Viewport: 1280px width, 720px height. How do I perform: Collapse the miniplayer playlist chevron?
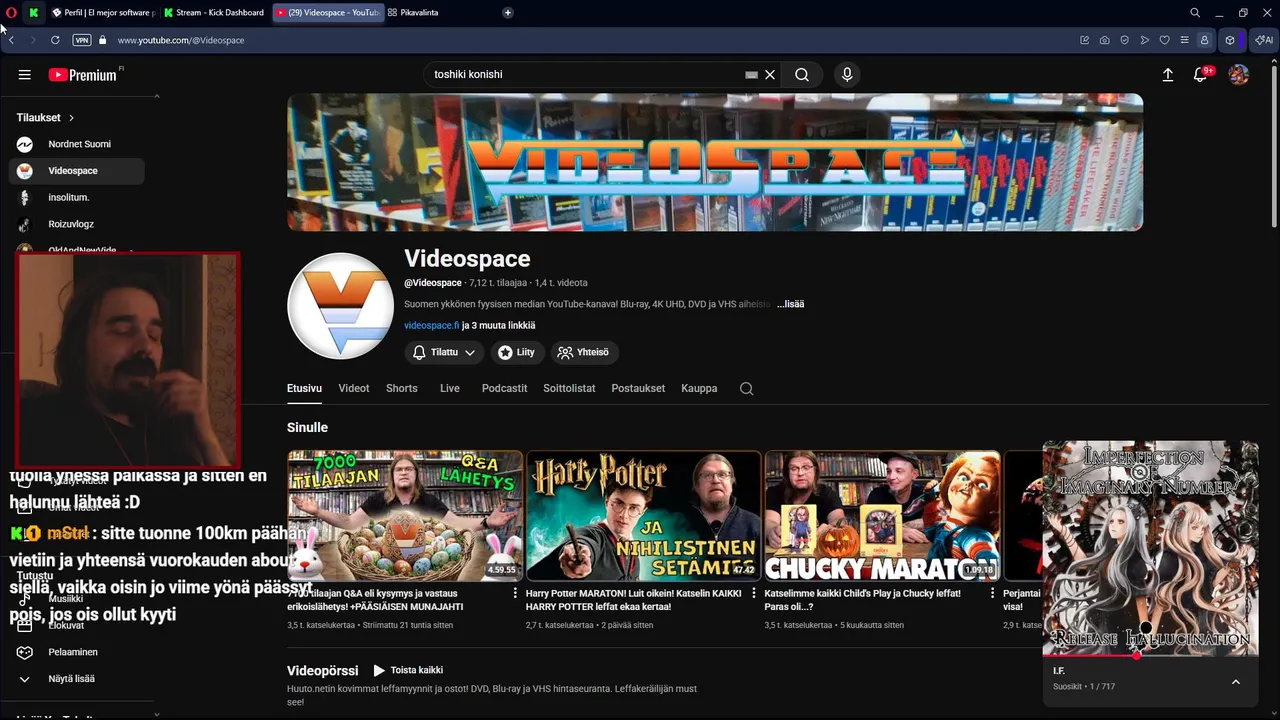pos(1236,682)
